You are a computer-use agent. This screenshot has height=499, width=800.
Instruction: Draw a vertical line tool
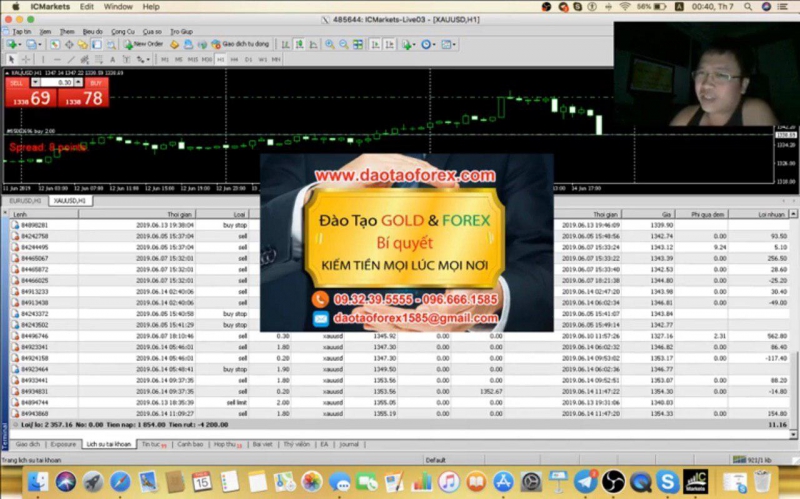[x=43, y=60]
